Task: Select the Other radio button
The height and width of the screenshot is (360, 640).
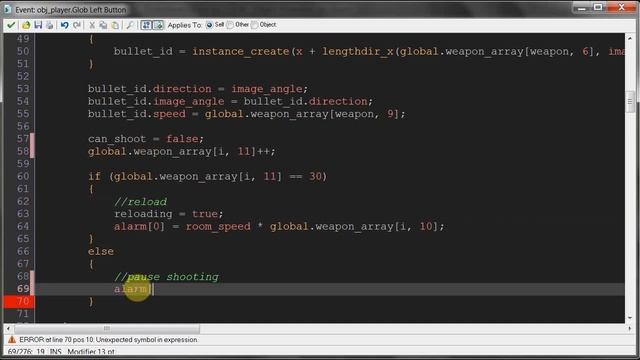Action: pos(230,25)
